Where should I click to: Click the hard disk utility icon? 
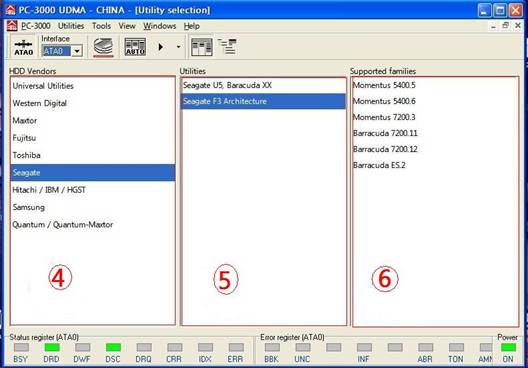(x=103, y=47)
